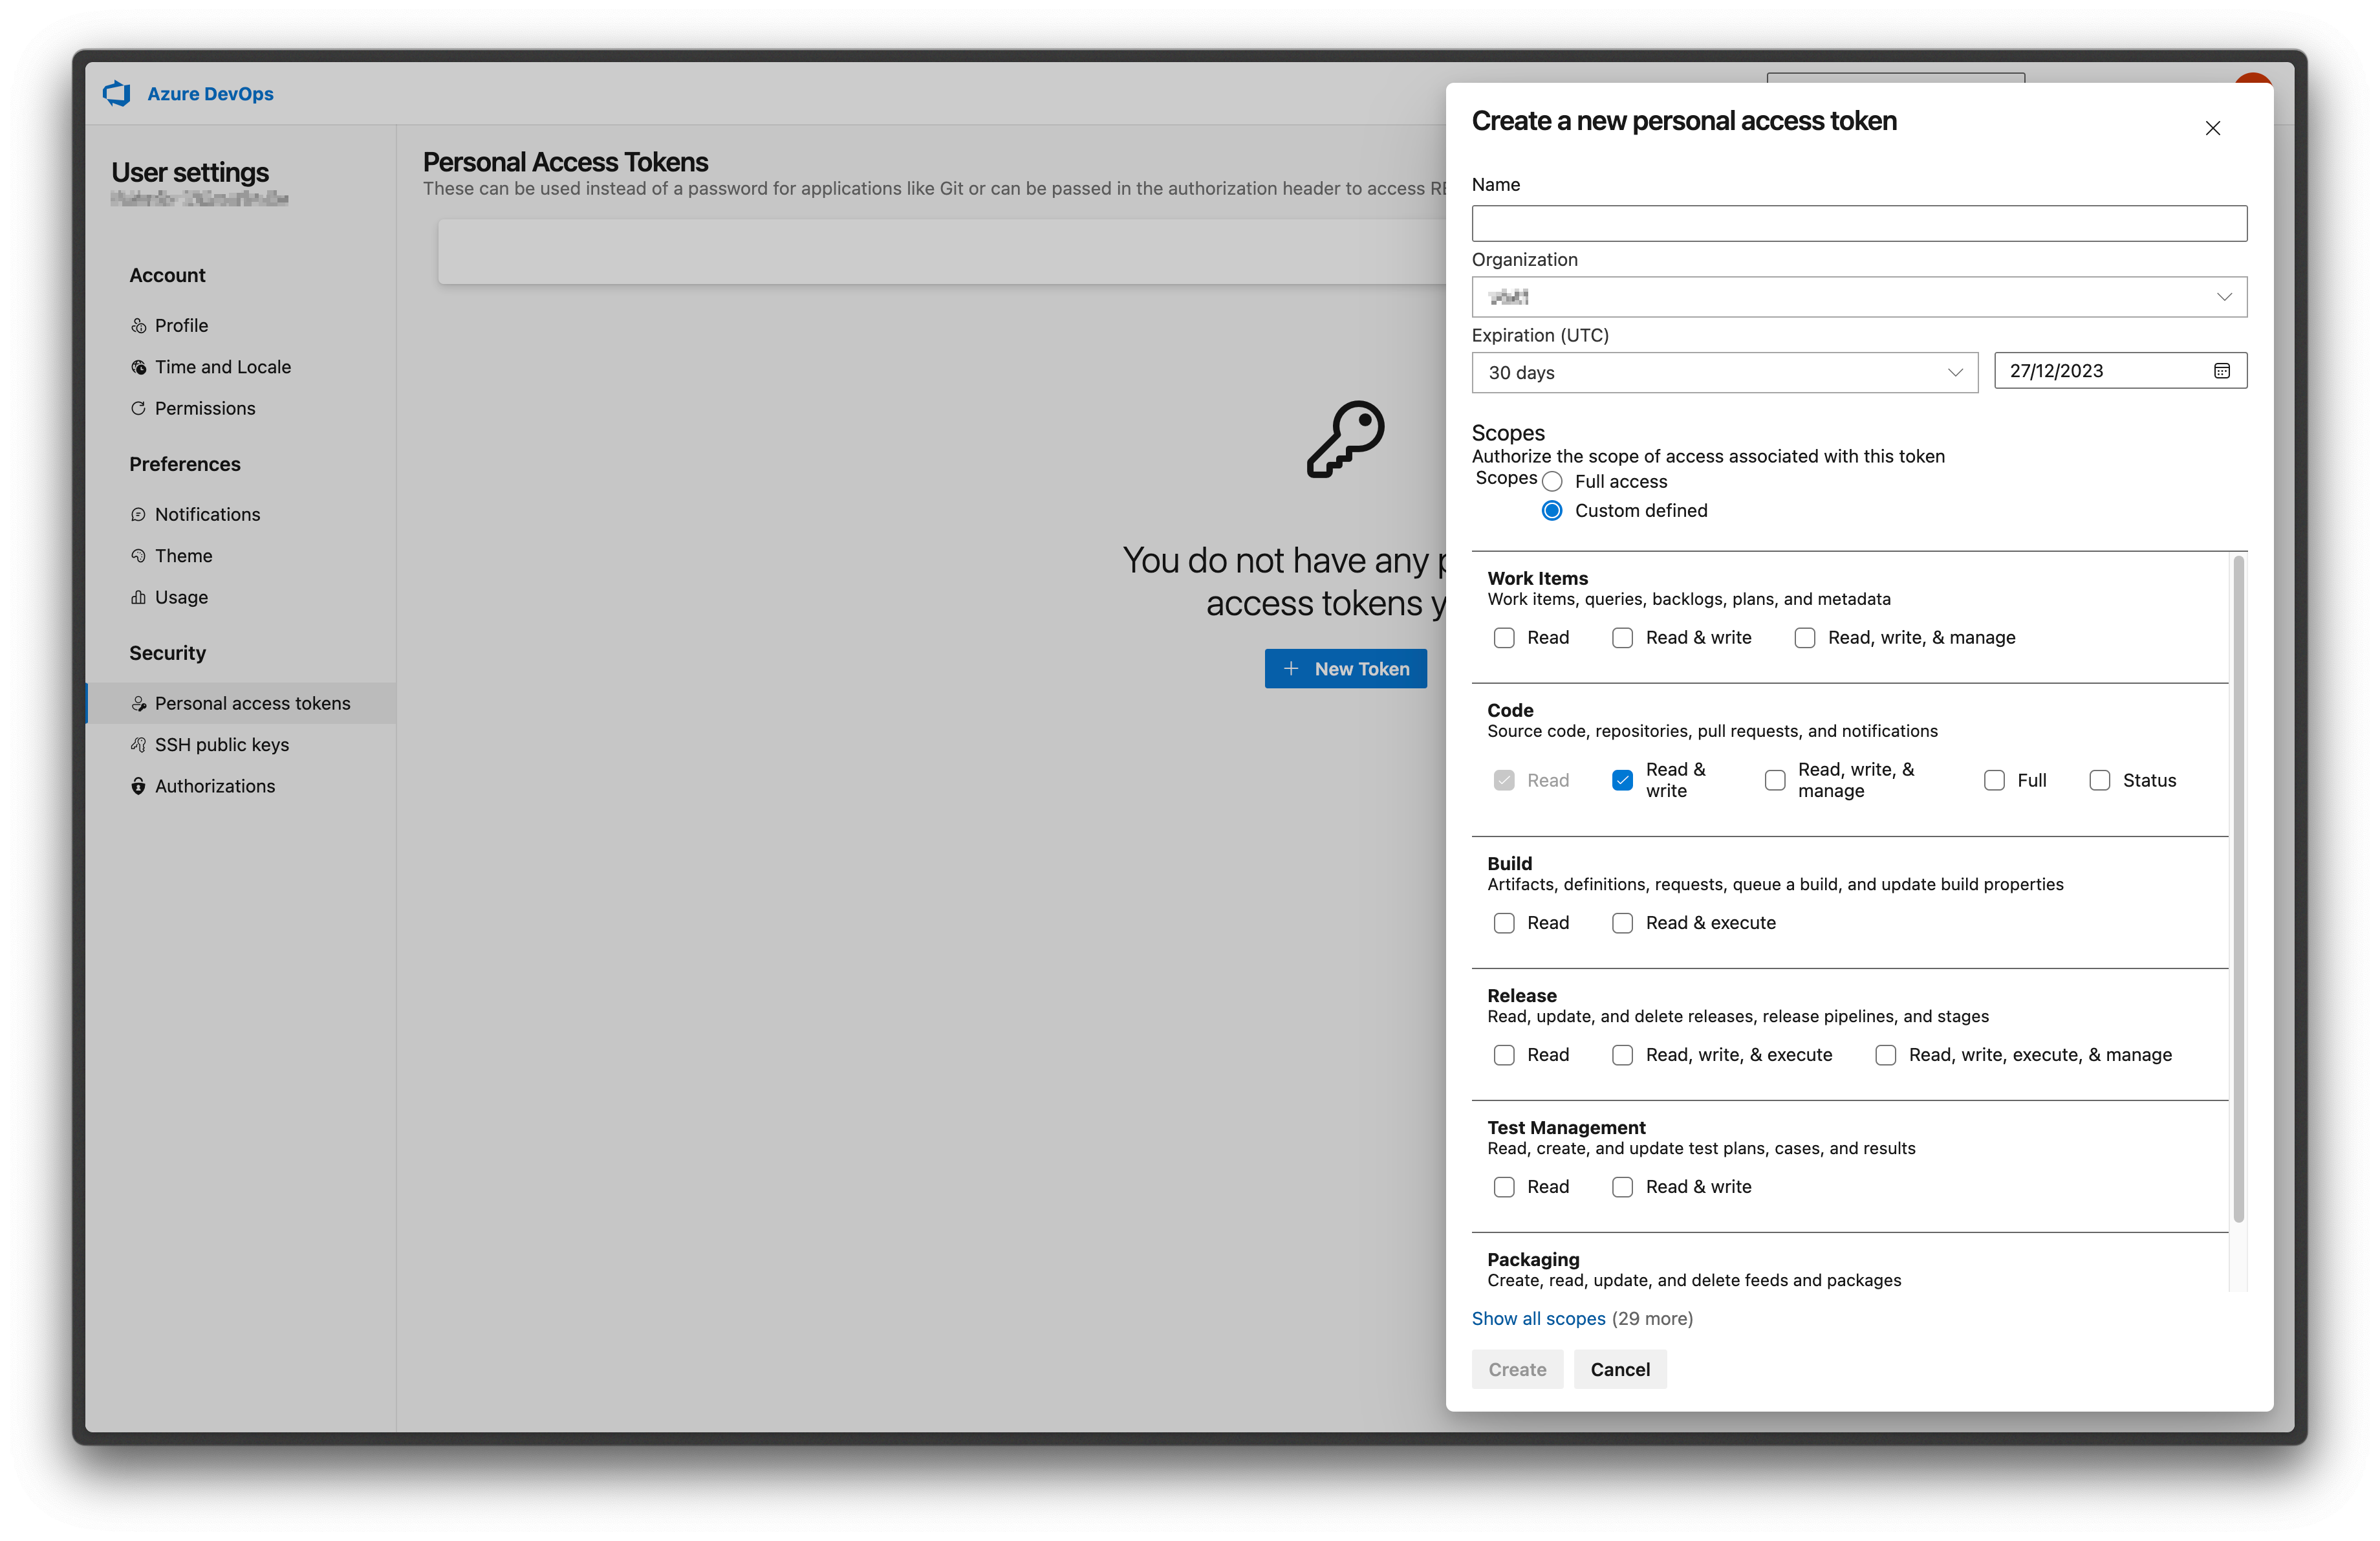Close the new token panel
This screenshot has width=2380, height=1541.
(2212, 128)
